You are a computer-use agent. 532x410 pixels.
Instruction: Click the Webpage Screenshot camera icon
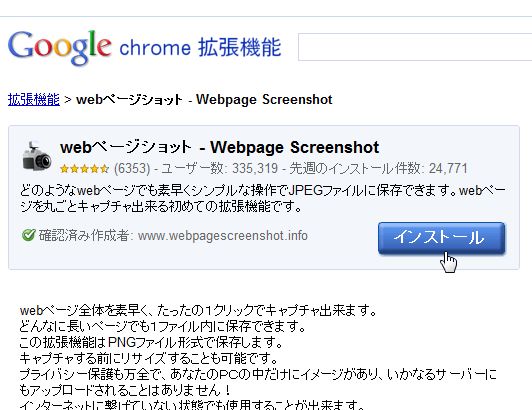click(36, 156)
